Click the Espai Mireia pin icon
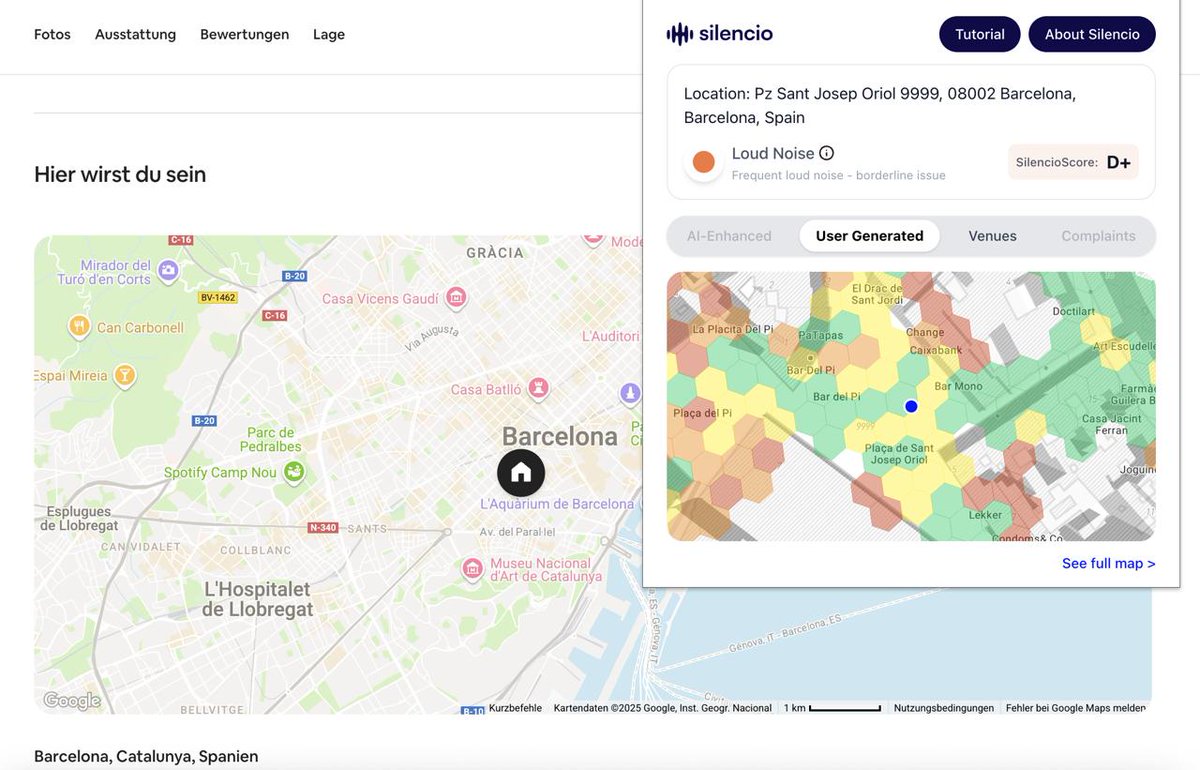Screen dimensions: 1200x770 pos(124,375)
